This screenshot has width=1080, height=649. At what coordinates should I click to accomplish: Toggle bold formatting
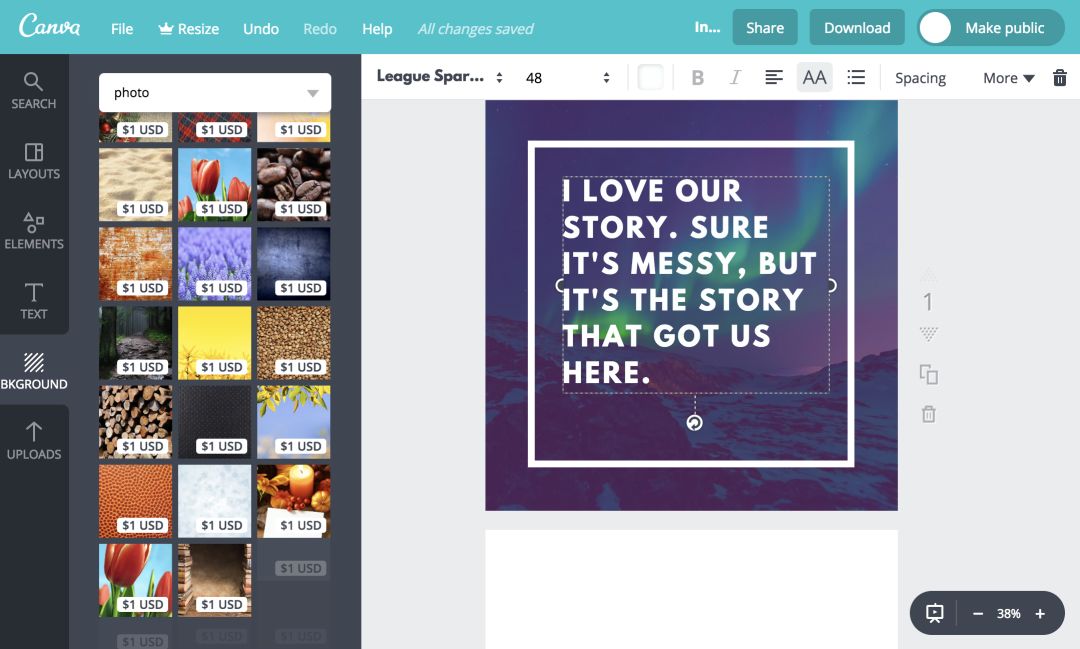[x=697, y=77]
